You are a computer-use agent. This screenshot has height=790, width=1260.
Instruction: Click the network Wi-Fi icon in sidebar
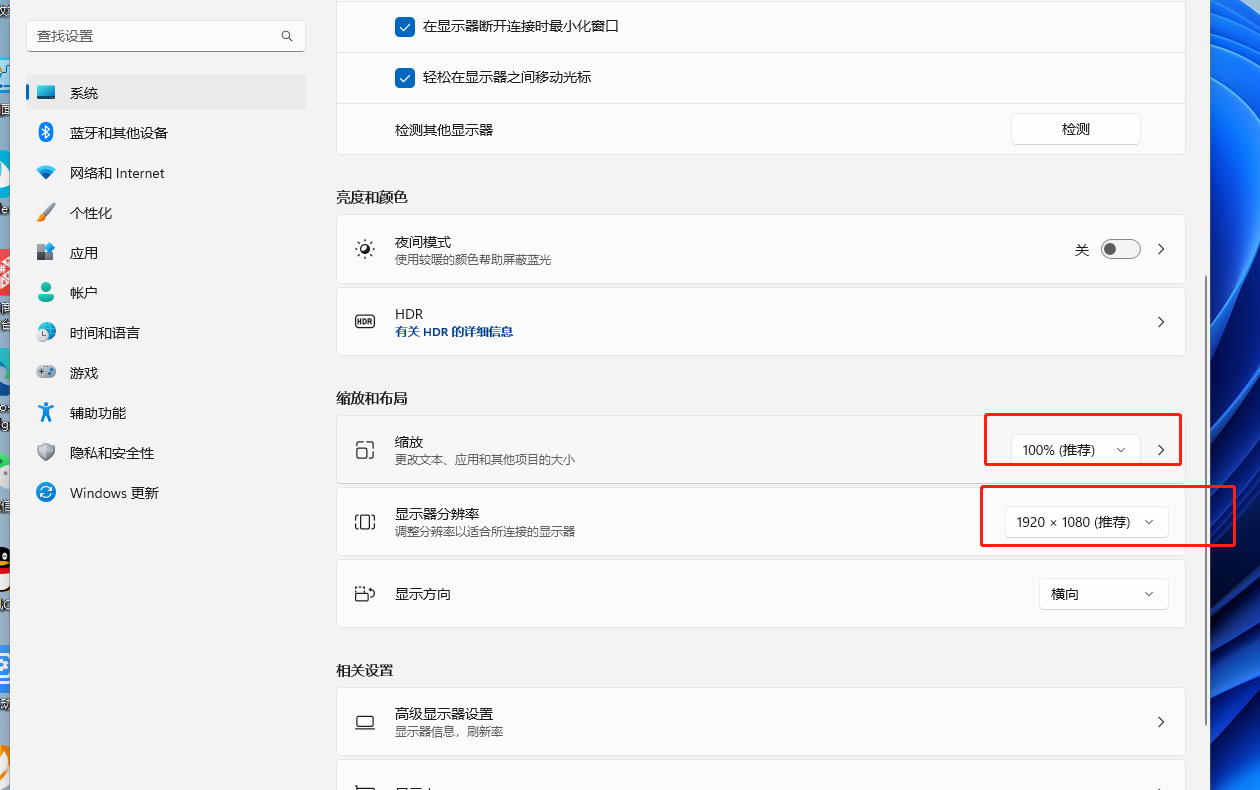click(x=45, y=172)
